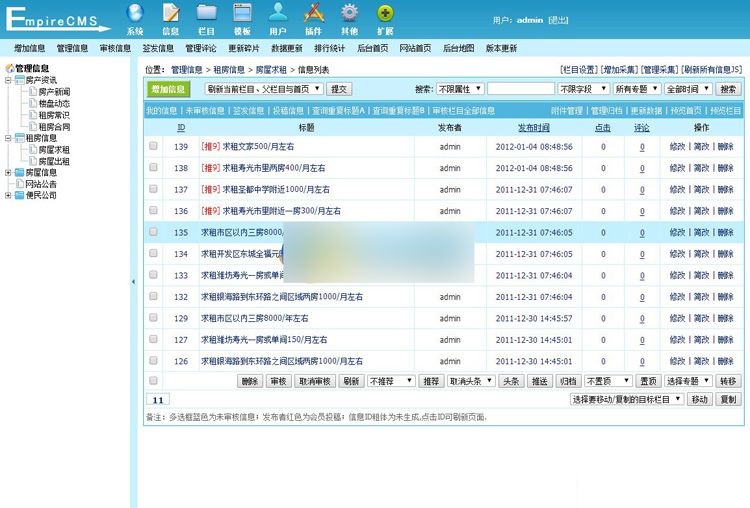Open the 信息 notepad icon

(171, 13)
